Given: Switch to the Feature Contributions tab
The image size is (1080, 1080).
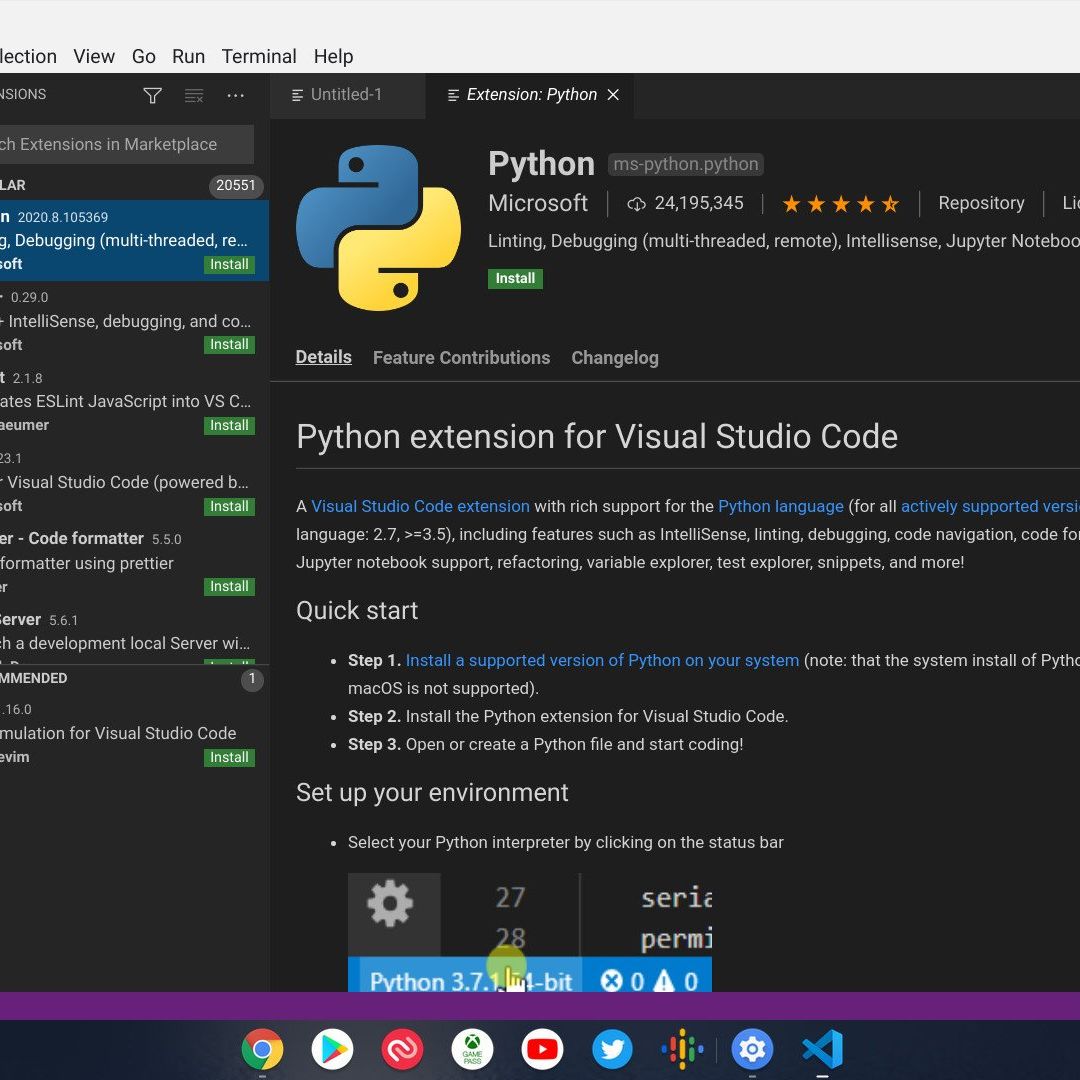Looking at the screenshot, I should pyautogui.click(x=461, y=358).
